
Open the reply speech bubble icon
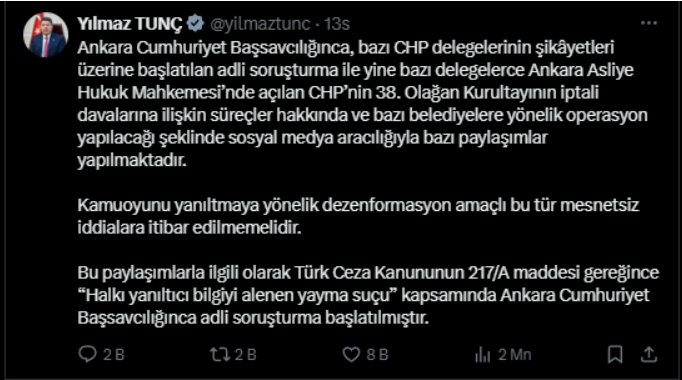(87, 354)
